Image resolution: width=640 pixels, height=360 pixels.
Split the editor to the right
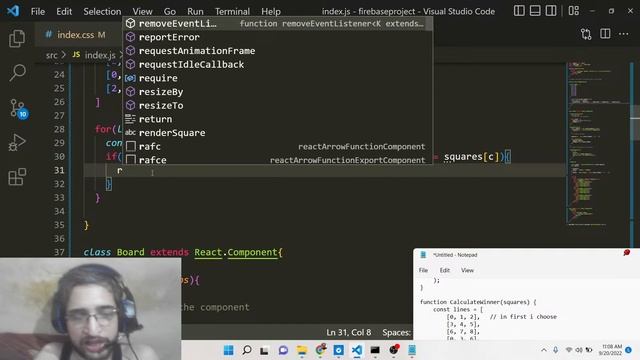pos(605,34)
